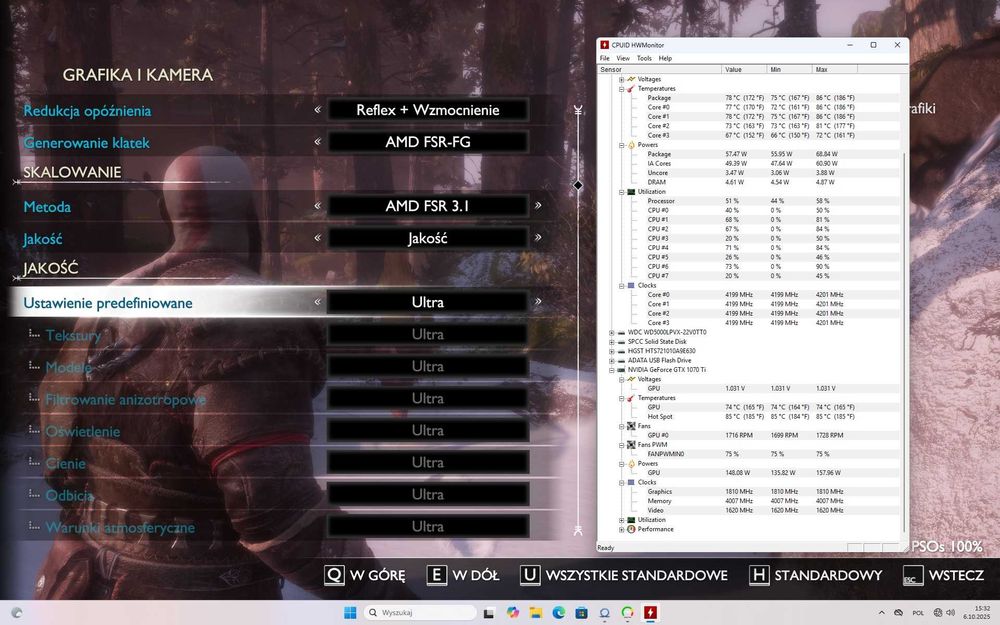Click the game settings scrollbar diamond handle
This screenshot has height=625, width=1000.
point(578,185)
